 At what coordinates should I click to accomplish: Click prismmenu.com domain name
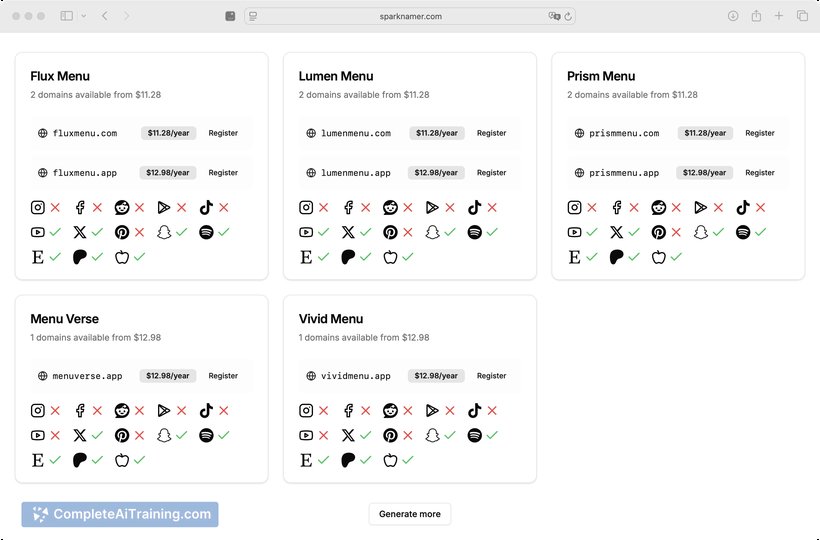pyautogui.click(x=624, y=133)
